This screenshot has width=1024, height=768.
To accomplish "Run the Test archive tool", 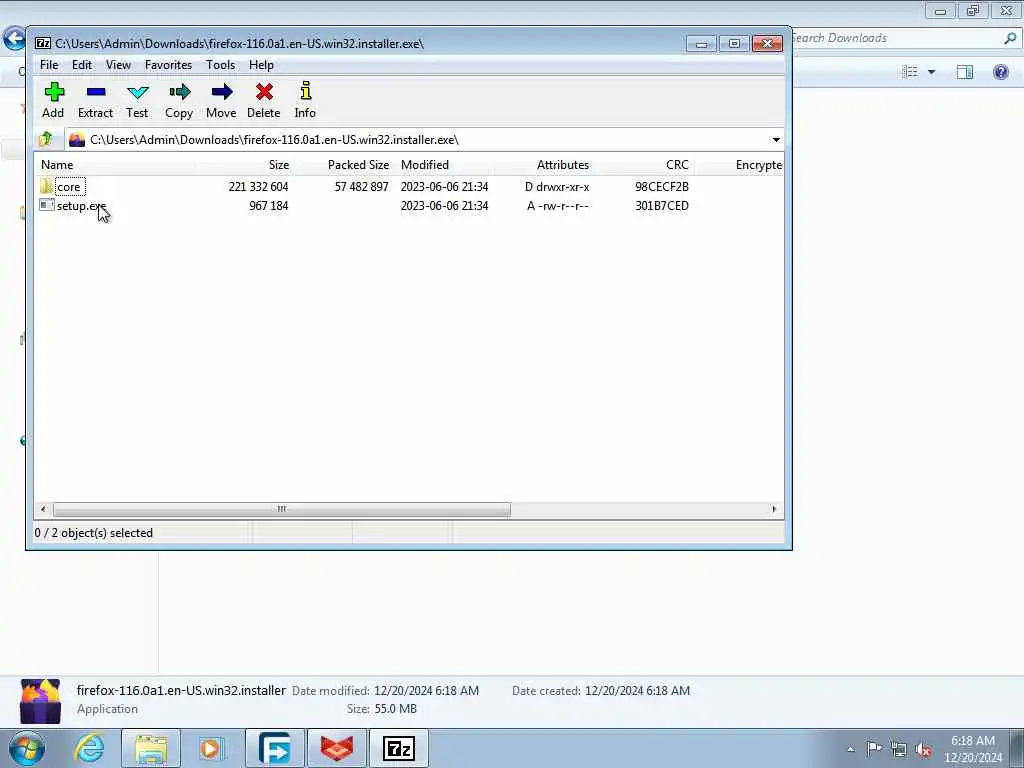I will 137,91.
